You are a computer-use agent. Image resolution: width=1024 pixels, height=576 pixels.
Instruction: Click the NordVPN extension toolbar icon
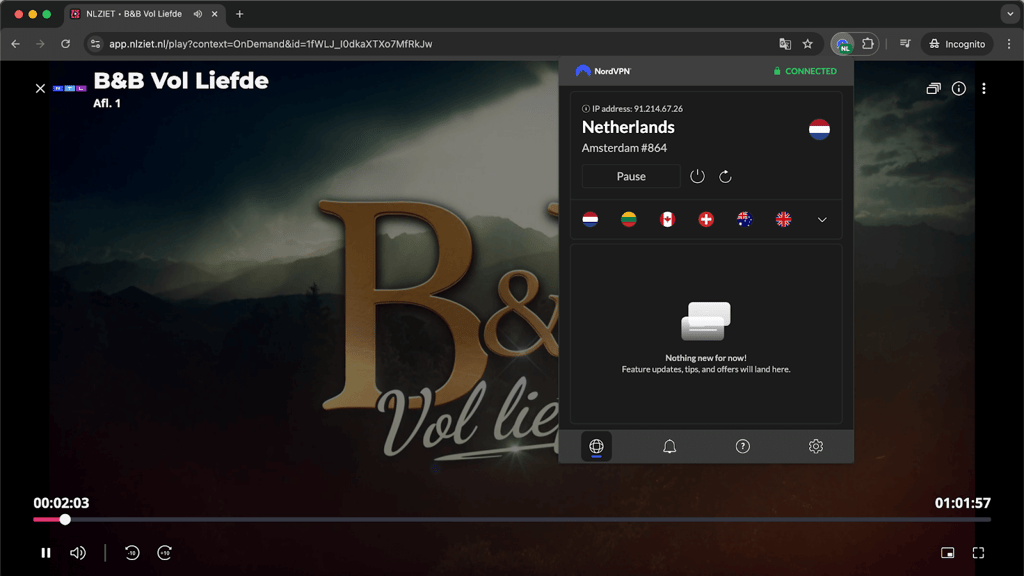(x=843, y=44)
